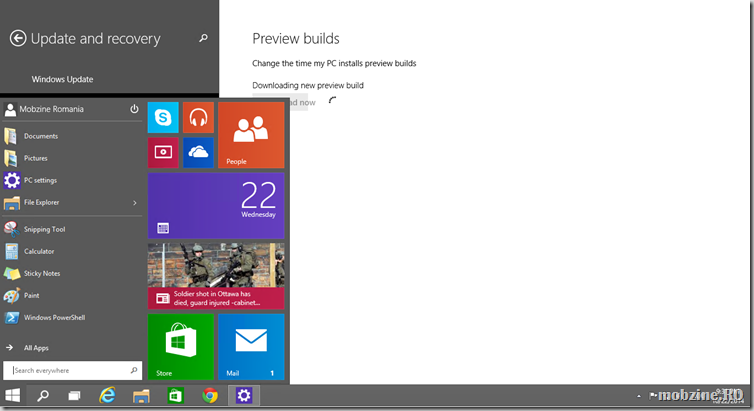
Task: Click the power button in Start menu
Action: click(134, 109)
